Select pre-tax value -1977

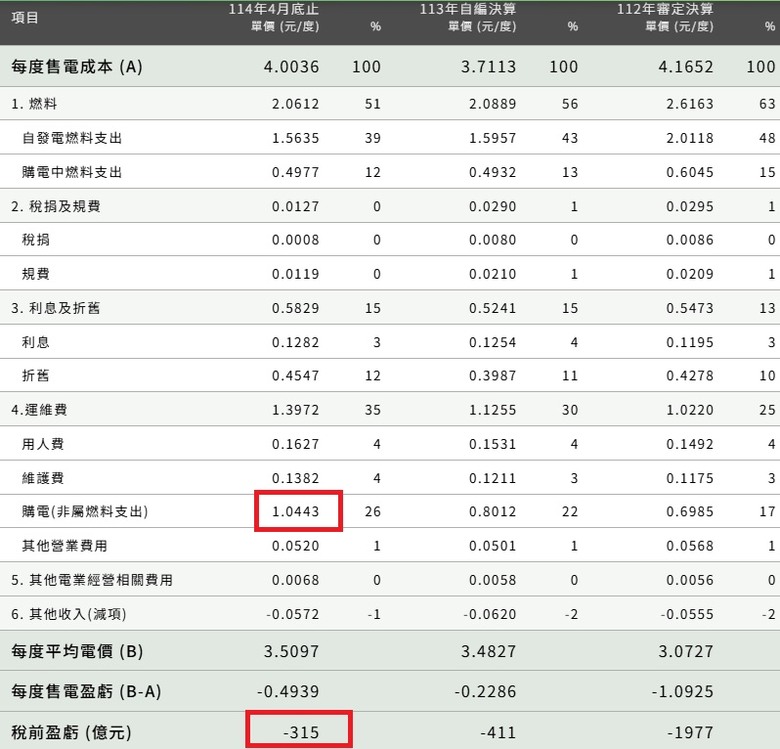[690, 733]
